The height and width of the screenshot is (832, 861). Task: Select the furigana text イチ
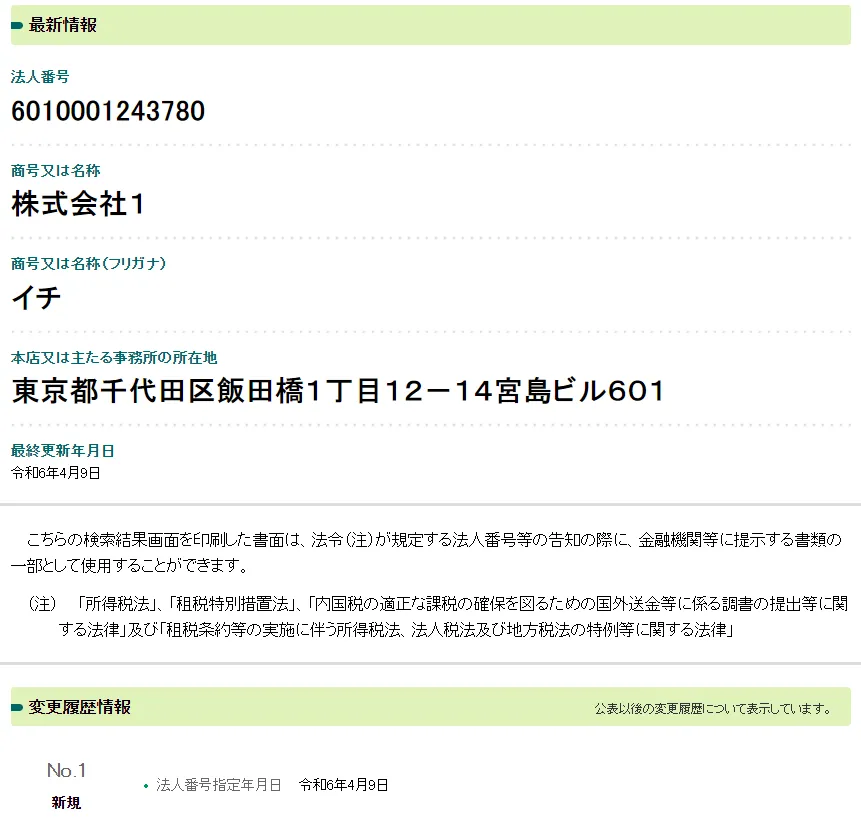pyautogui.click(x=37, y=297)
